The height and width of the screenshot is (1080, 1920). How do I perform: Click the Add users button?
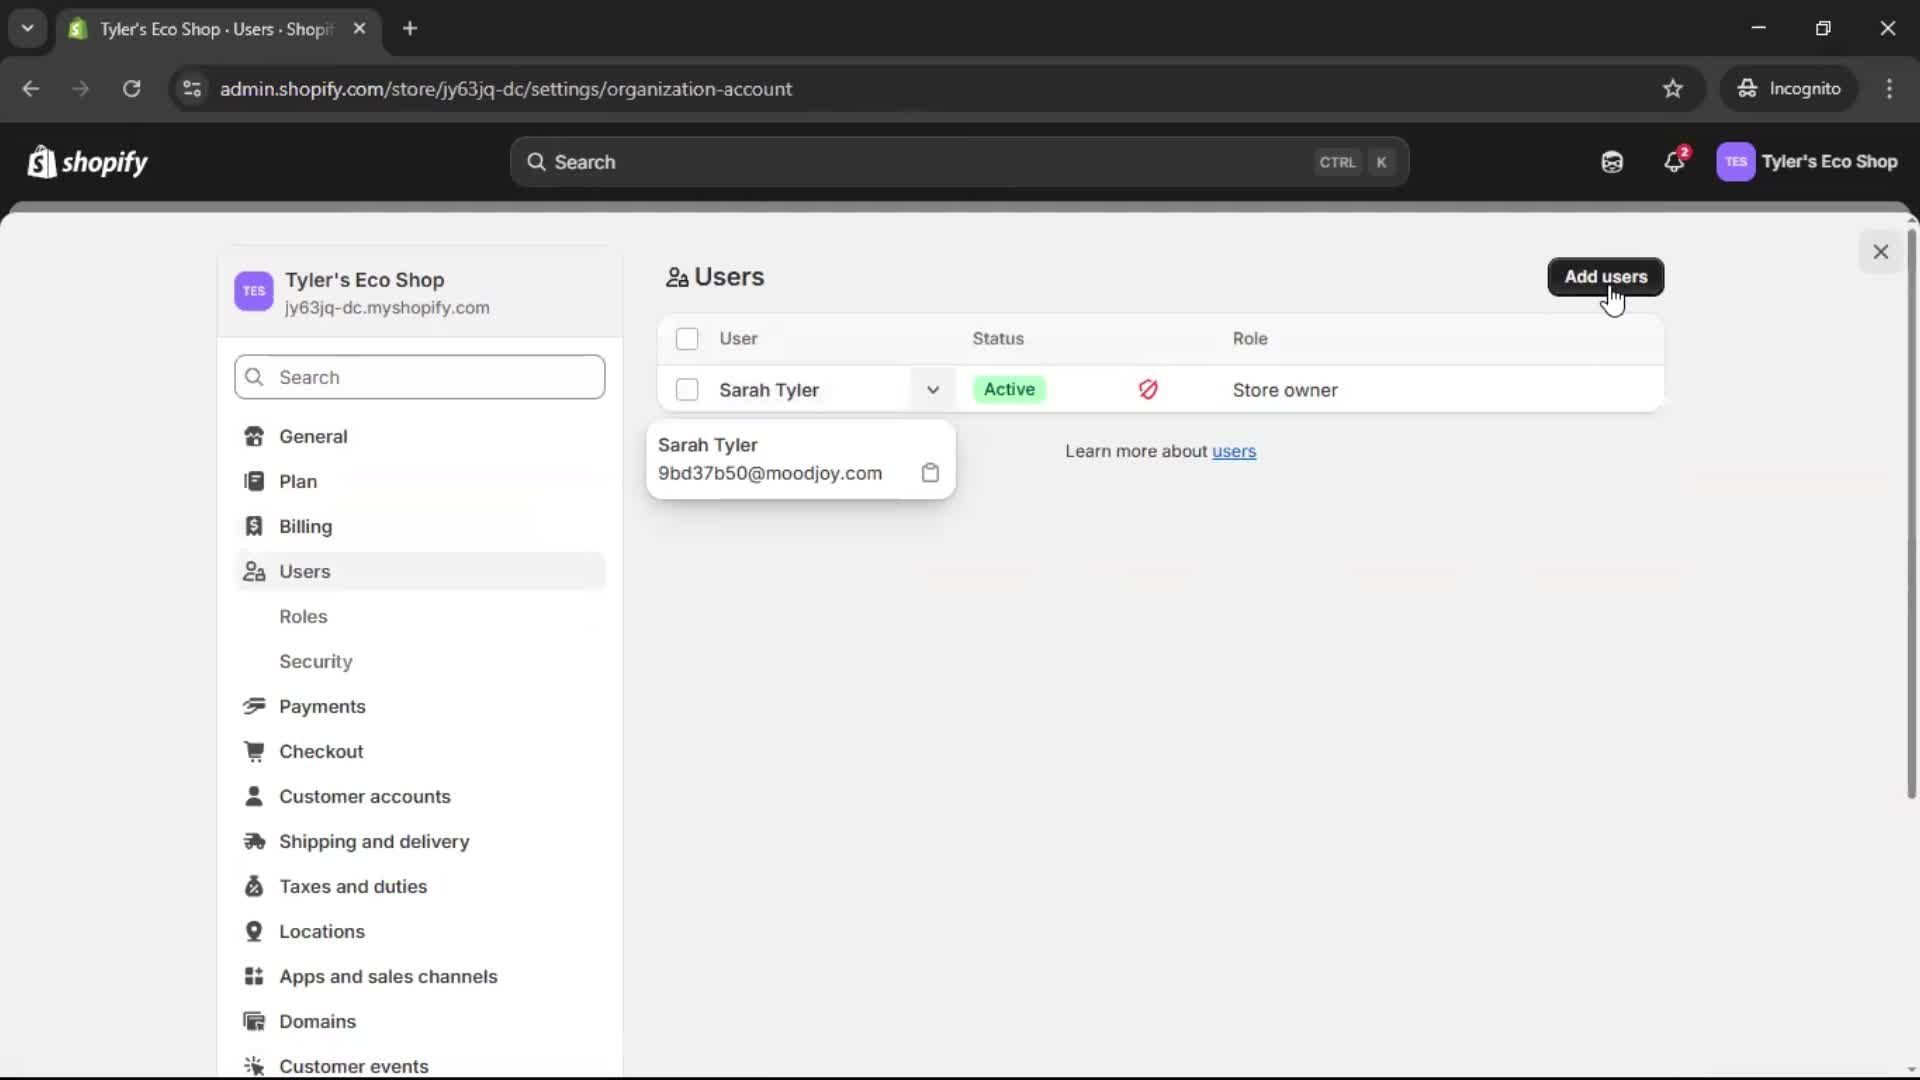[1605, 277]
